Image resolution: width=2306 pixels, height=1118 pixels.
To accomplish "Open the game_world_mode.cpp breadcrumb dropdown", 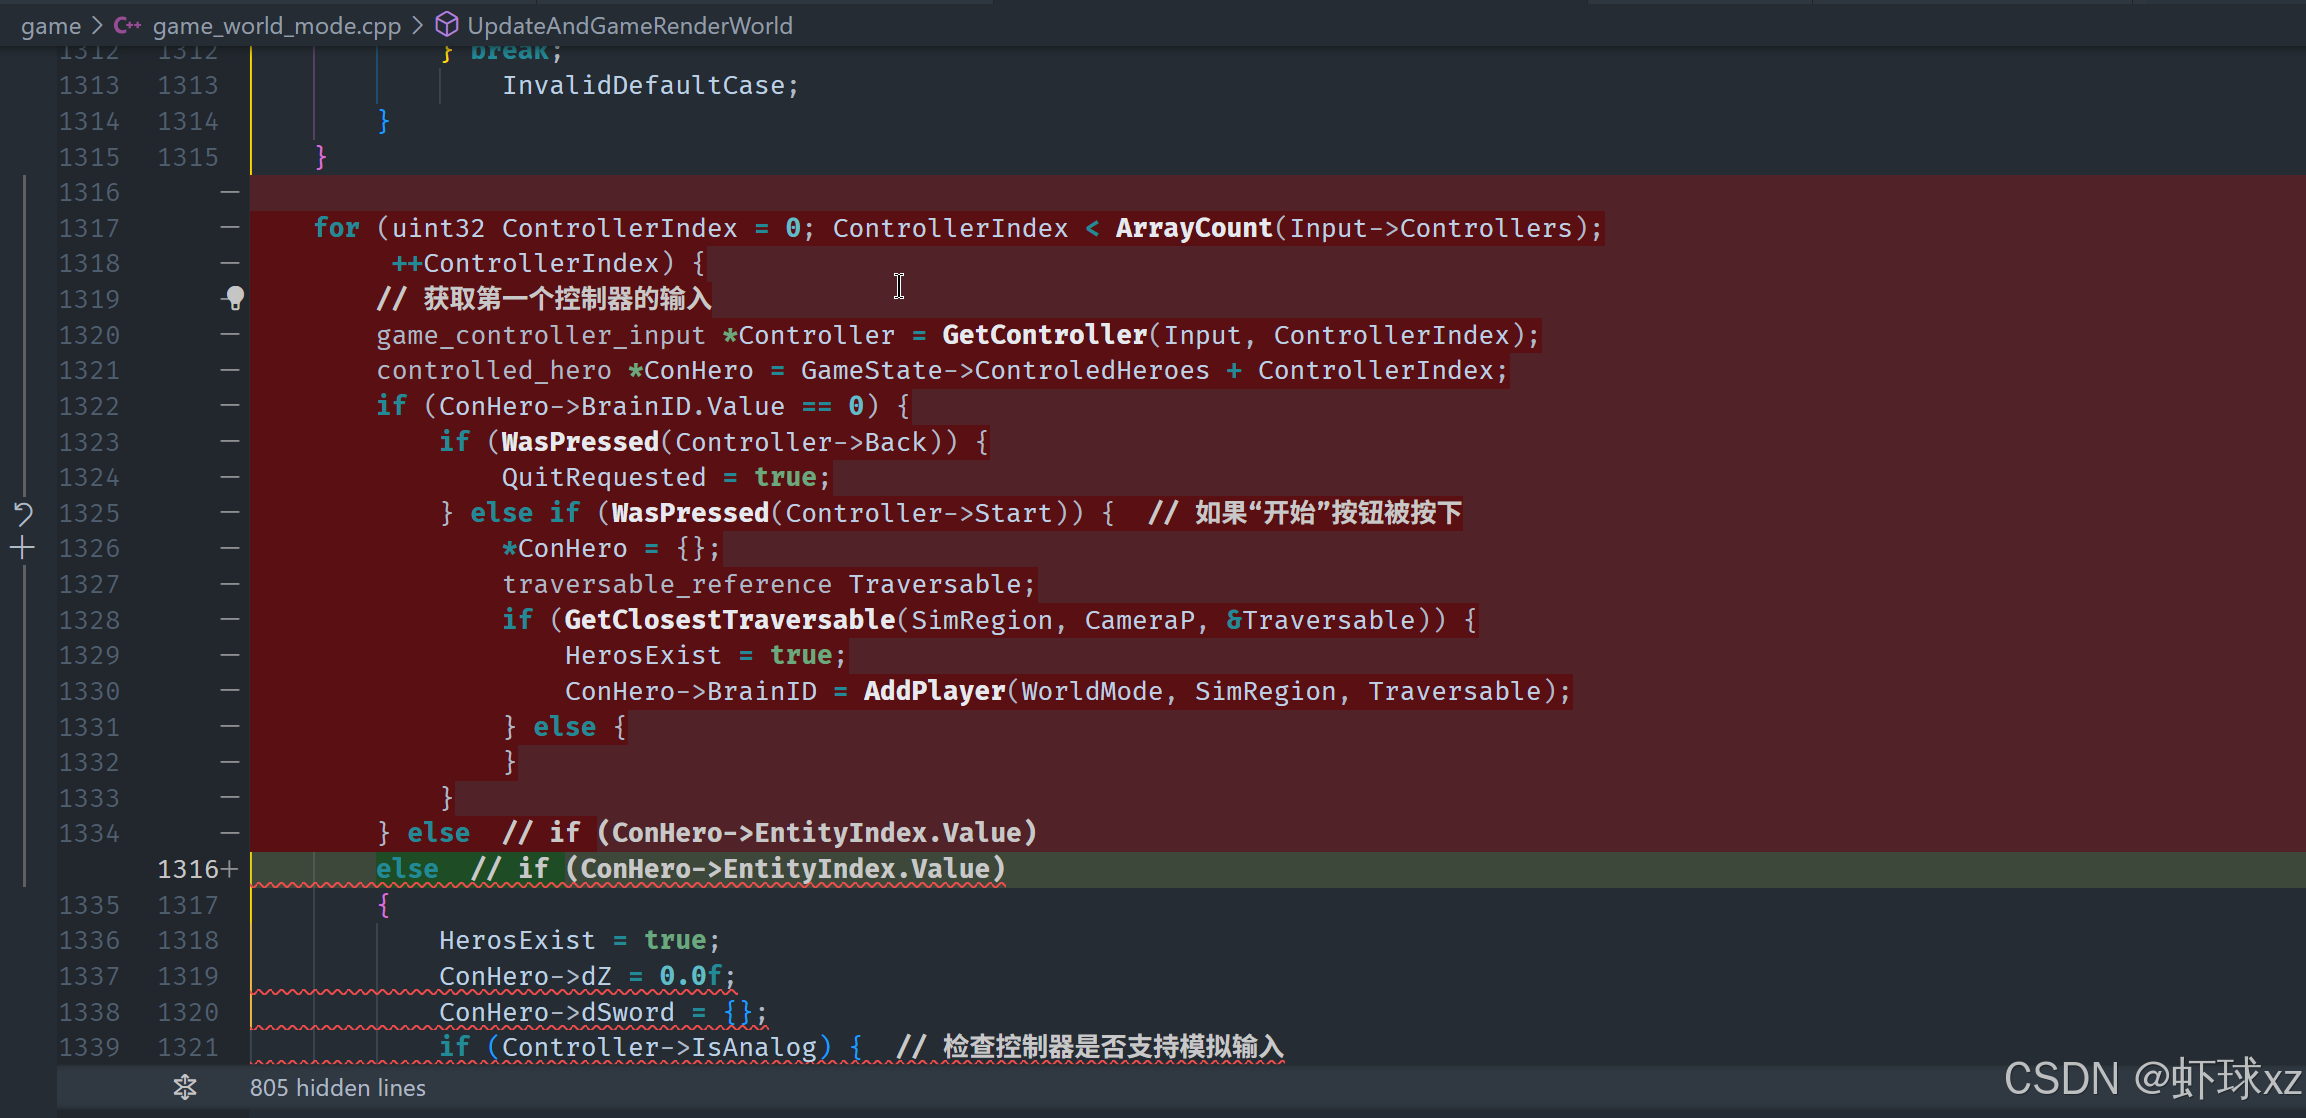I will click(x=276, y=26).
